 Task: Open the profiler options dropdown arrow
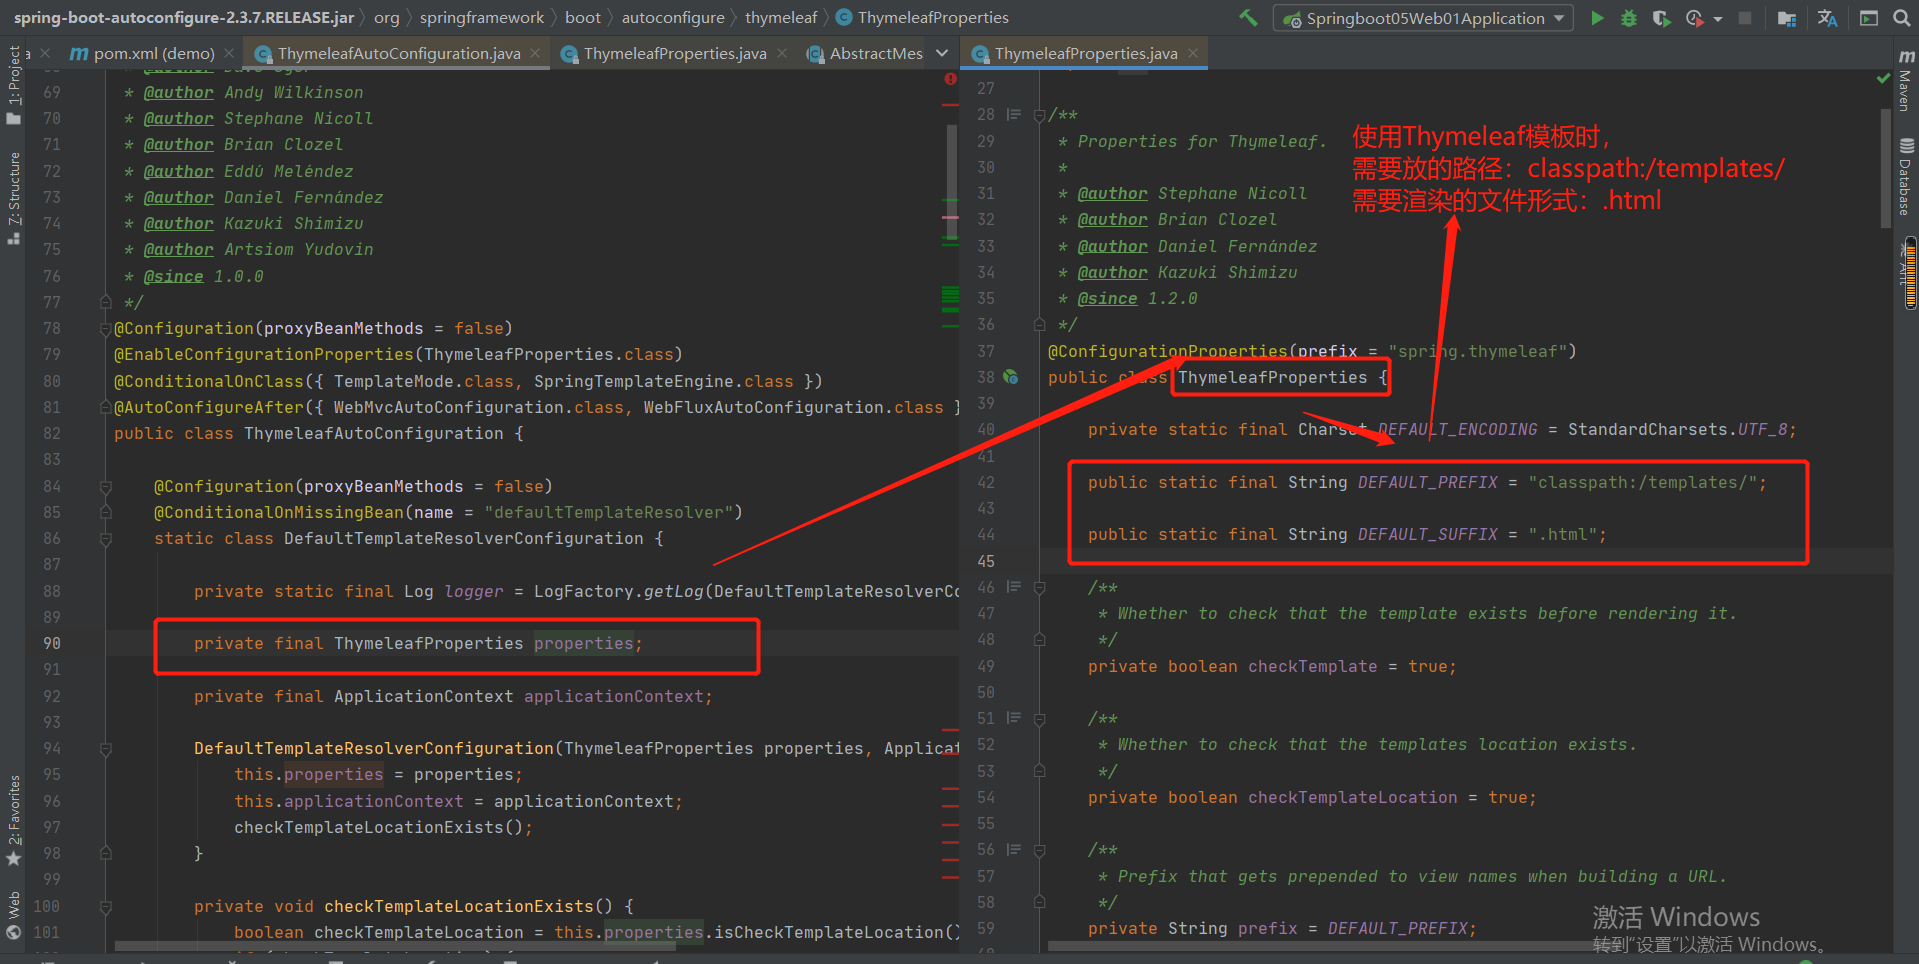[1718, 18]
